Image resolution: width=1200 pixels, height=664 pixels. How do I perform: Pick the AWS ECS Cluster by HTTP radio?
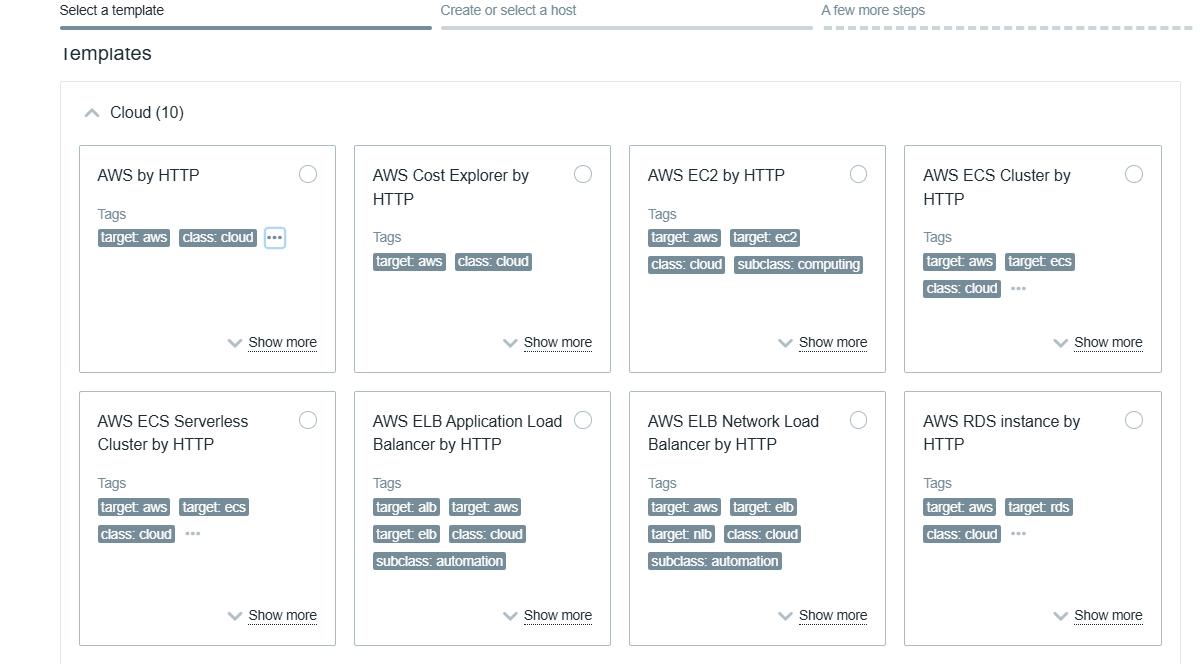(1134, 174)
